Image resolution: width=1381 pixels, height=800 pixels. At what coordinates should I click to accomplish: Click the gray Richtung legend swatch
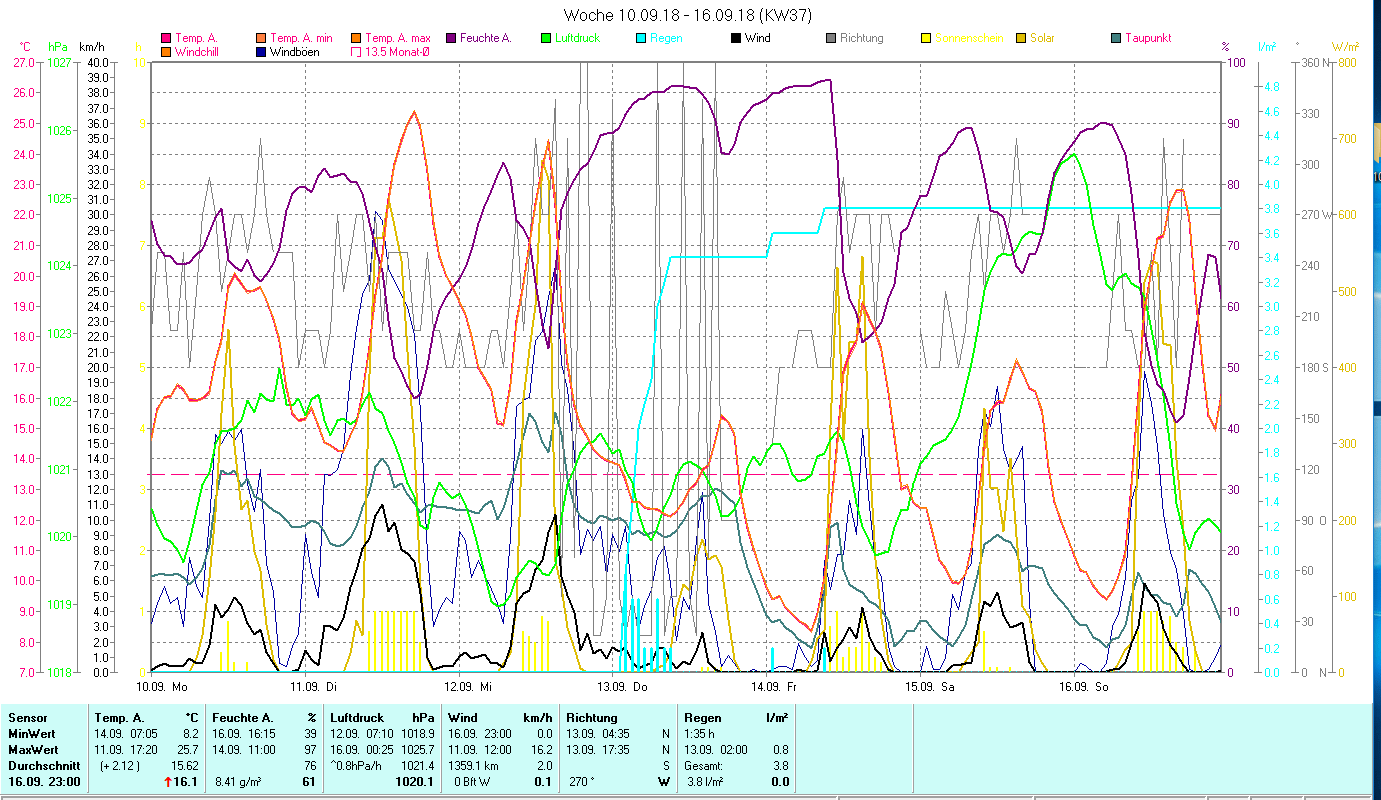[x=831, y=39]
